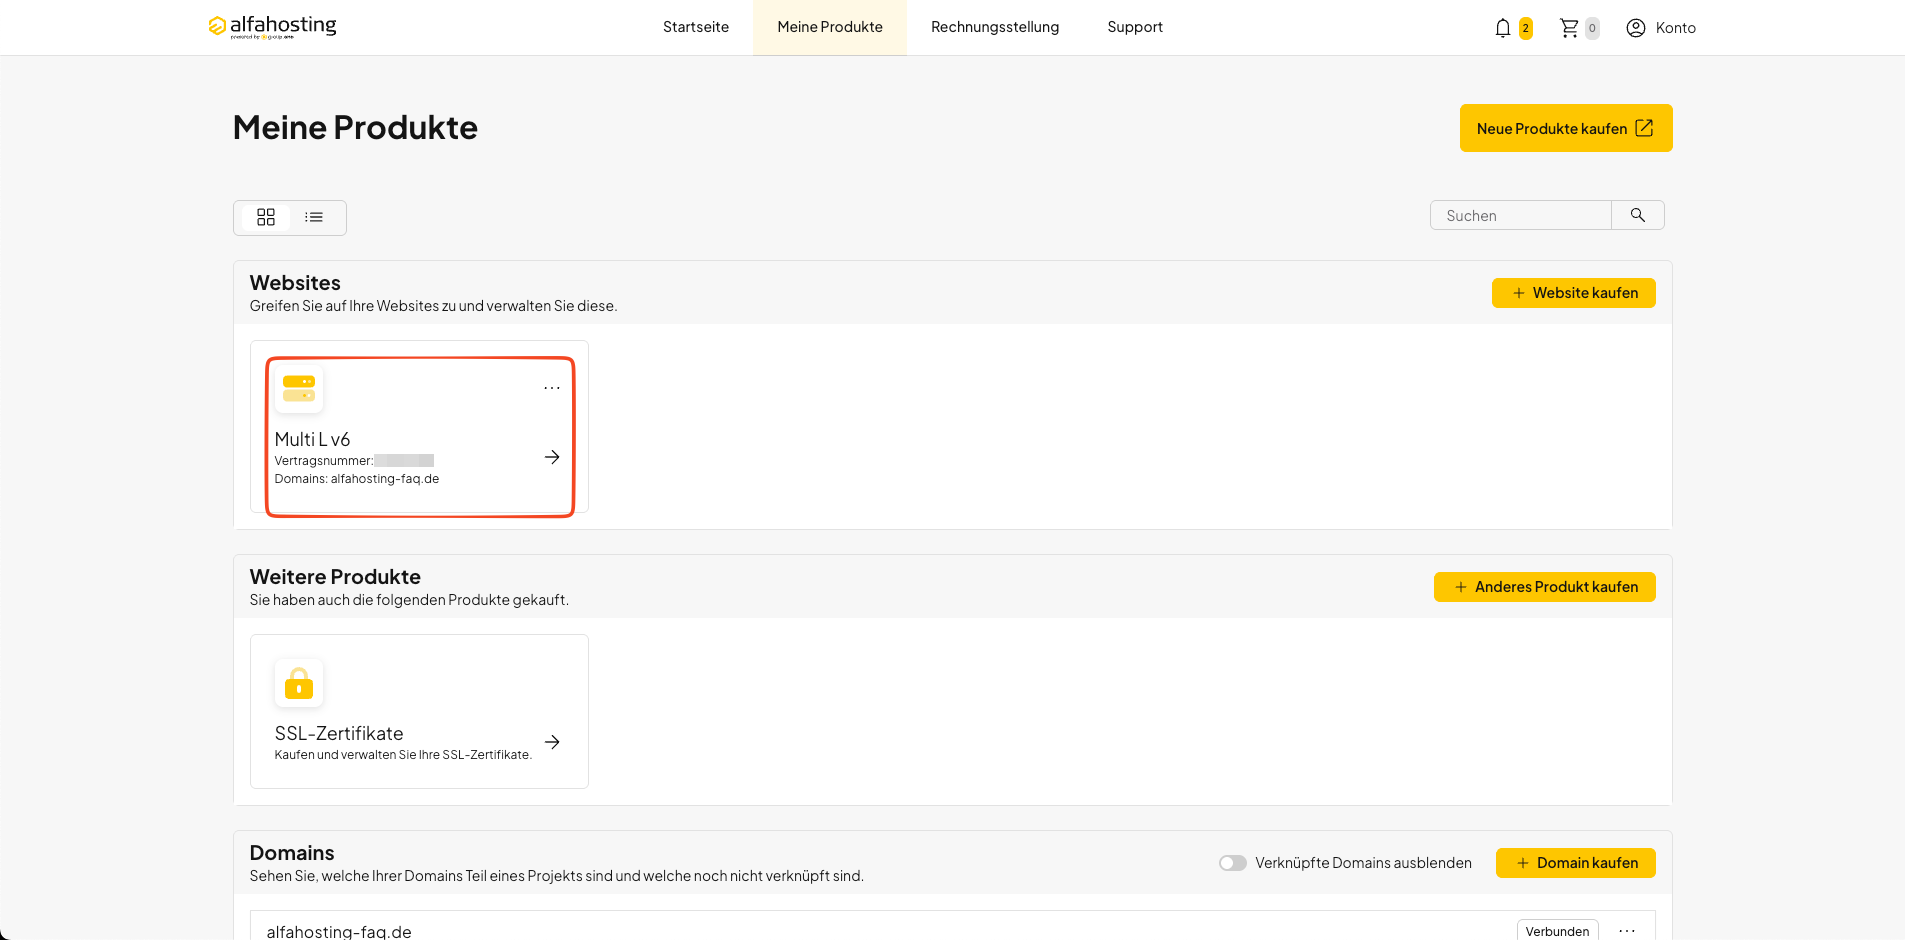Click Domain kaufen button
The image size is (1905, 940).
pyautogui.click(x=1576, y=863)
